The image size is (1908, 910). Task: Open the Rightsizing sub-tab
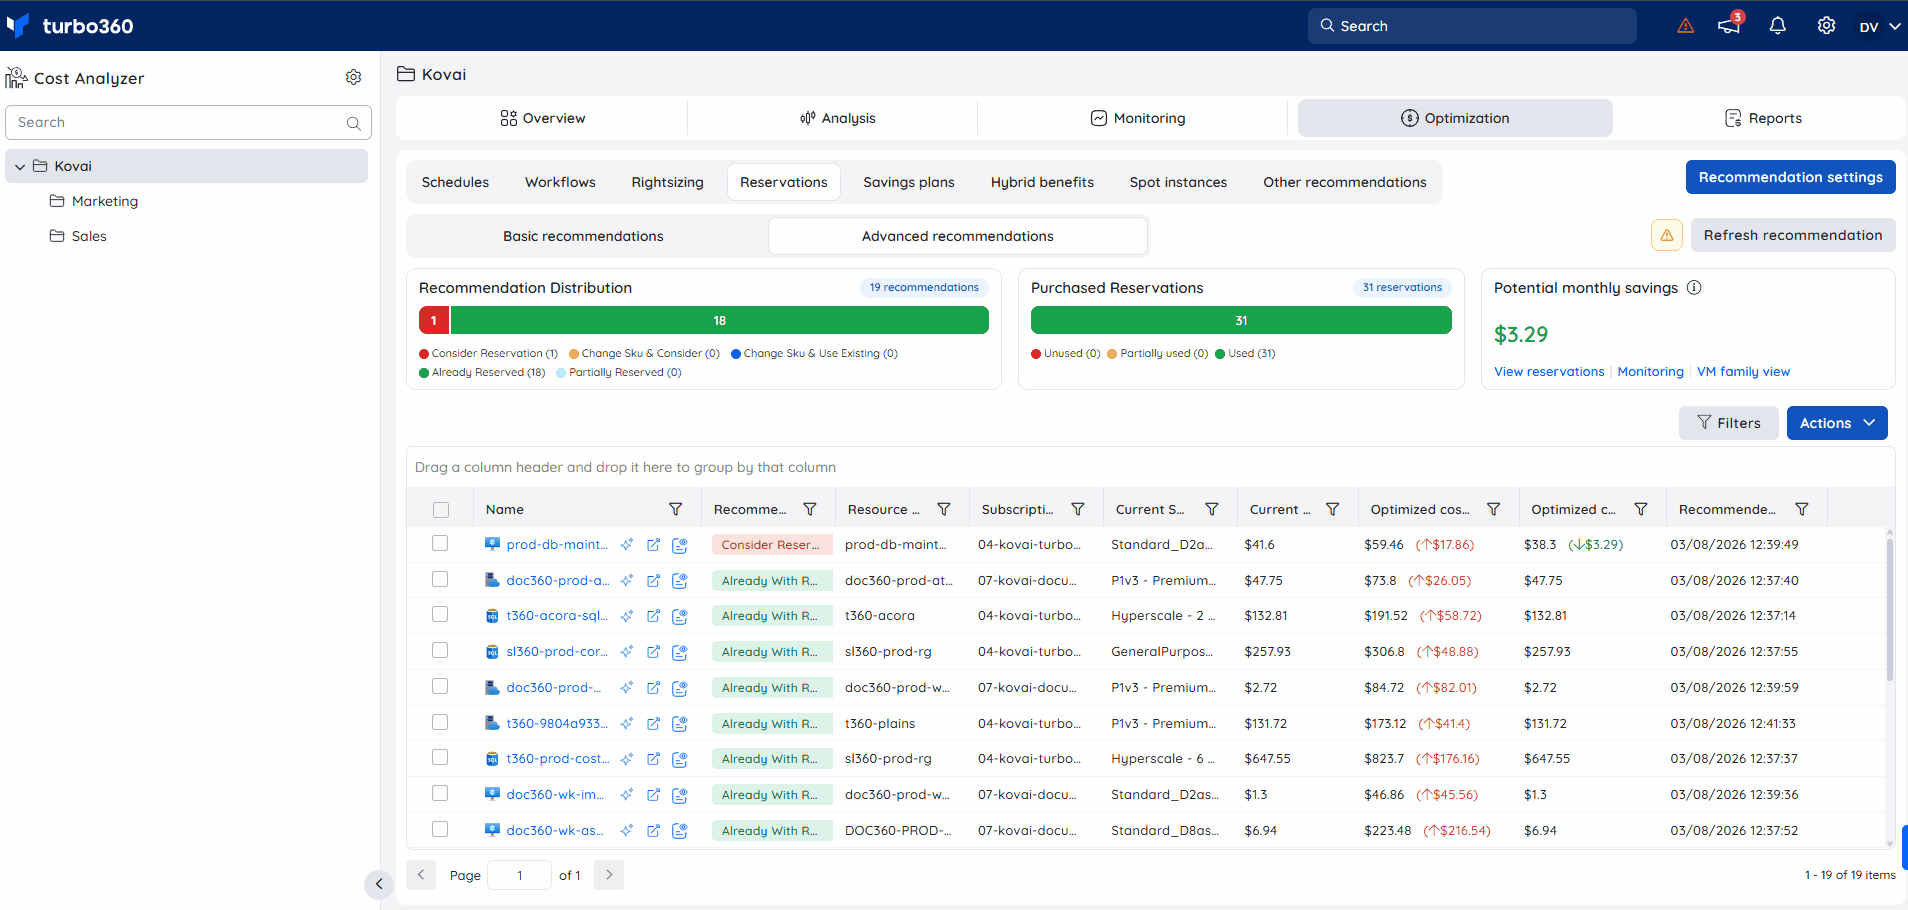[668, 182]
